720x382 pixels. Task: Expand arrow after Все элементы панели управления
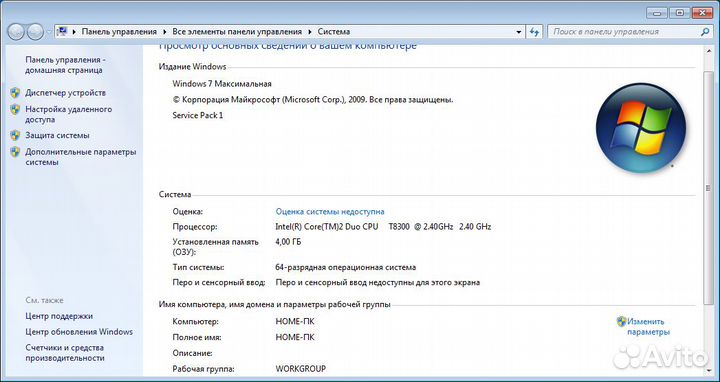coord(310,32)
